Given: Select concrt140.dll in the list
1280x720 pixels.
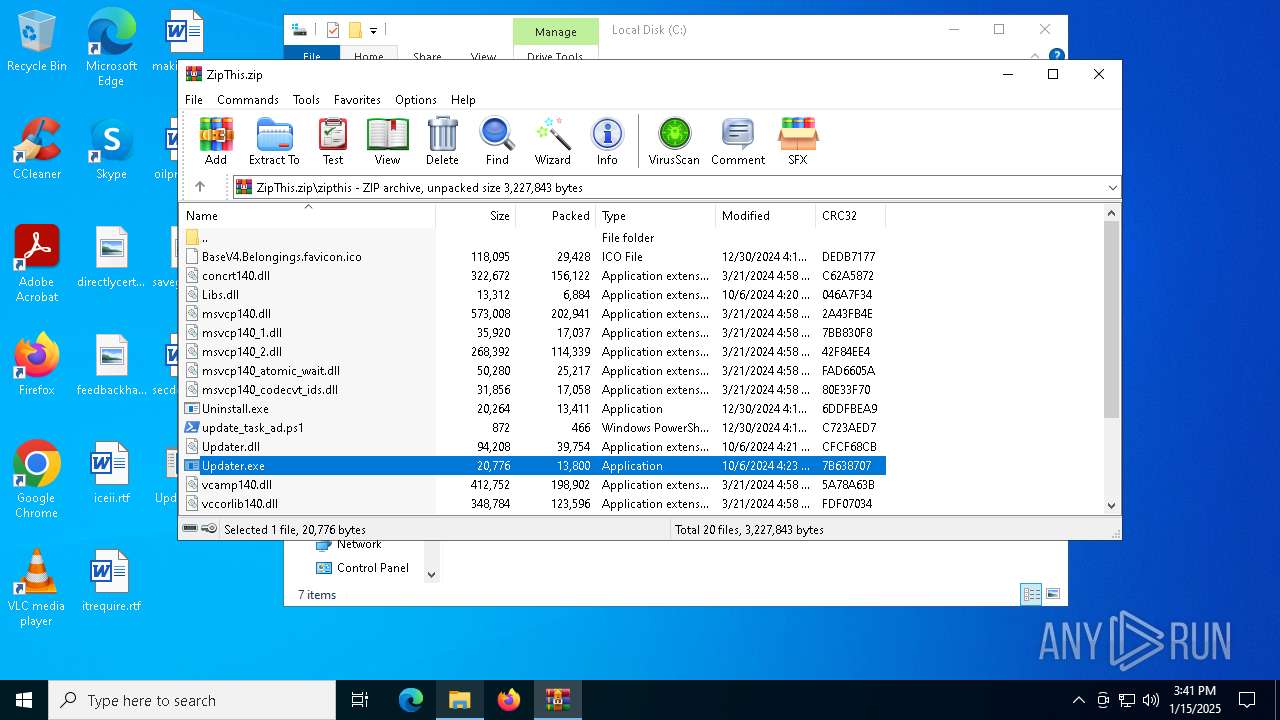Looking at the screenshot, I should click(x=533, y=276).
